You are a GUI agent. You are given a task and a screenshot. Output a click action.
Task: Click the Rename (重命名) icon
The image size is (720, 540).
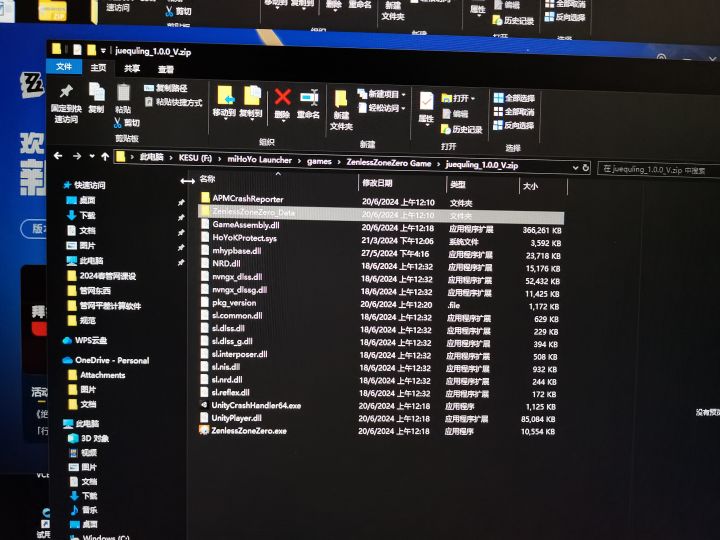pos(309,105)
